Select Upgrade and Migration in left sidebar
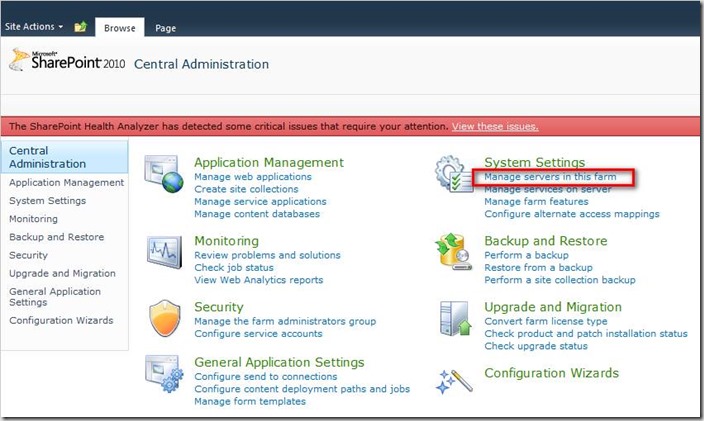 coord(62,273)
